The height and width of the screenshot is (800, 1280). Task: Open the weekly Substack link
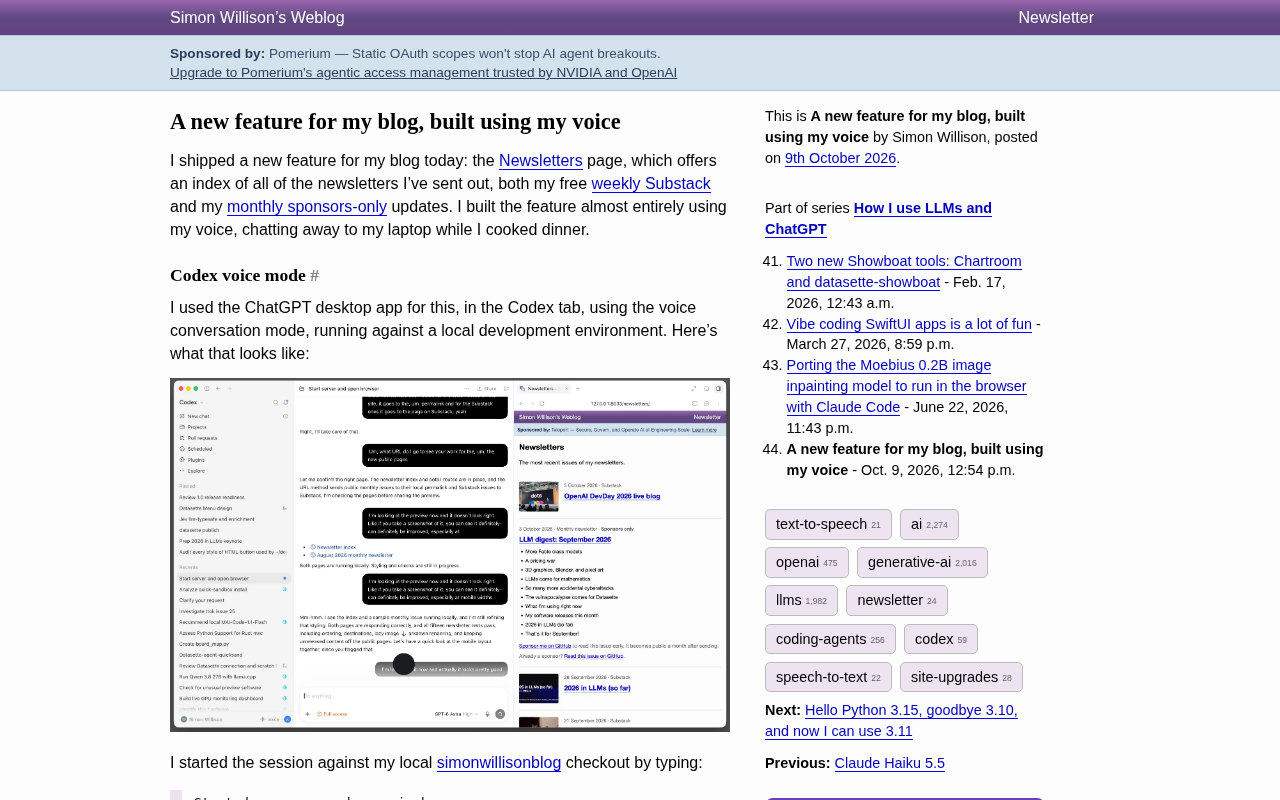click(x=651, y=183)
